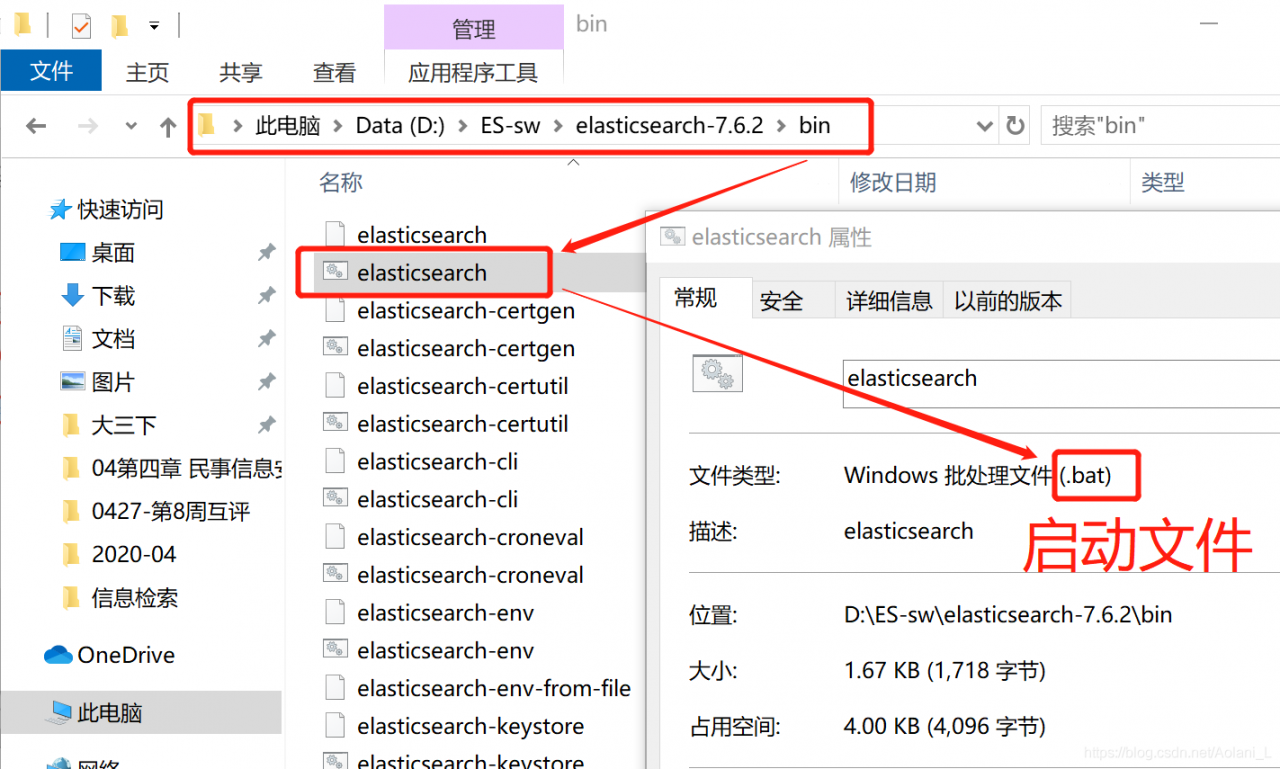Image resolution: width=1280 pixels, height=769 pixels.
Task: Open 文档 in quick access
Action: 113,339
